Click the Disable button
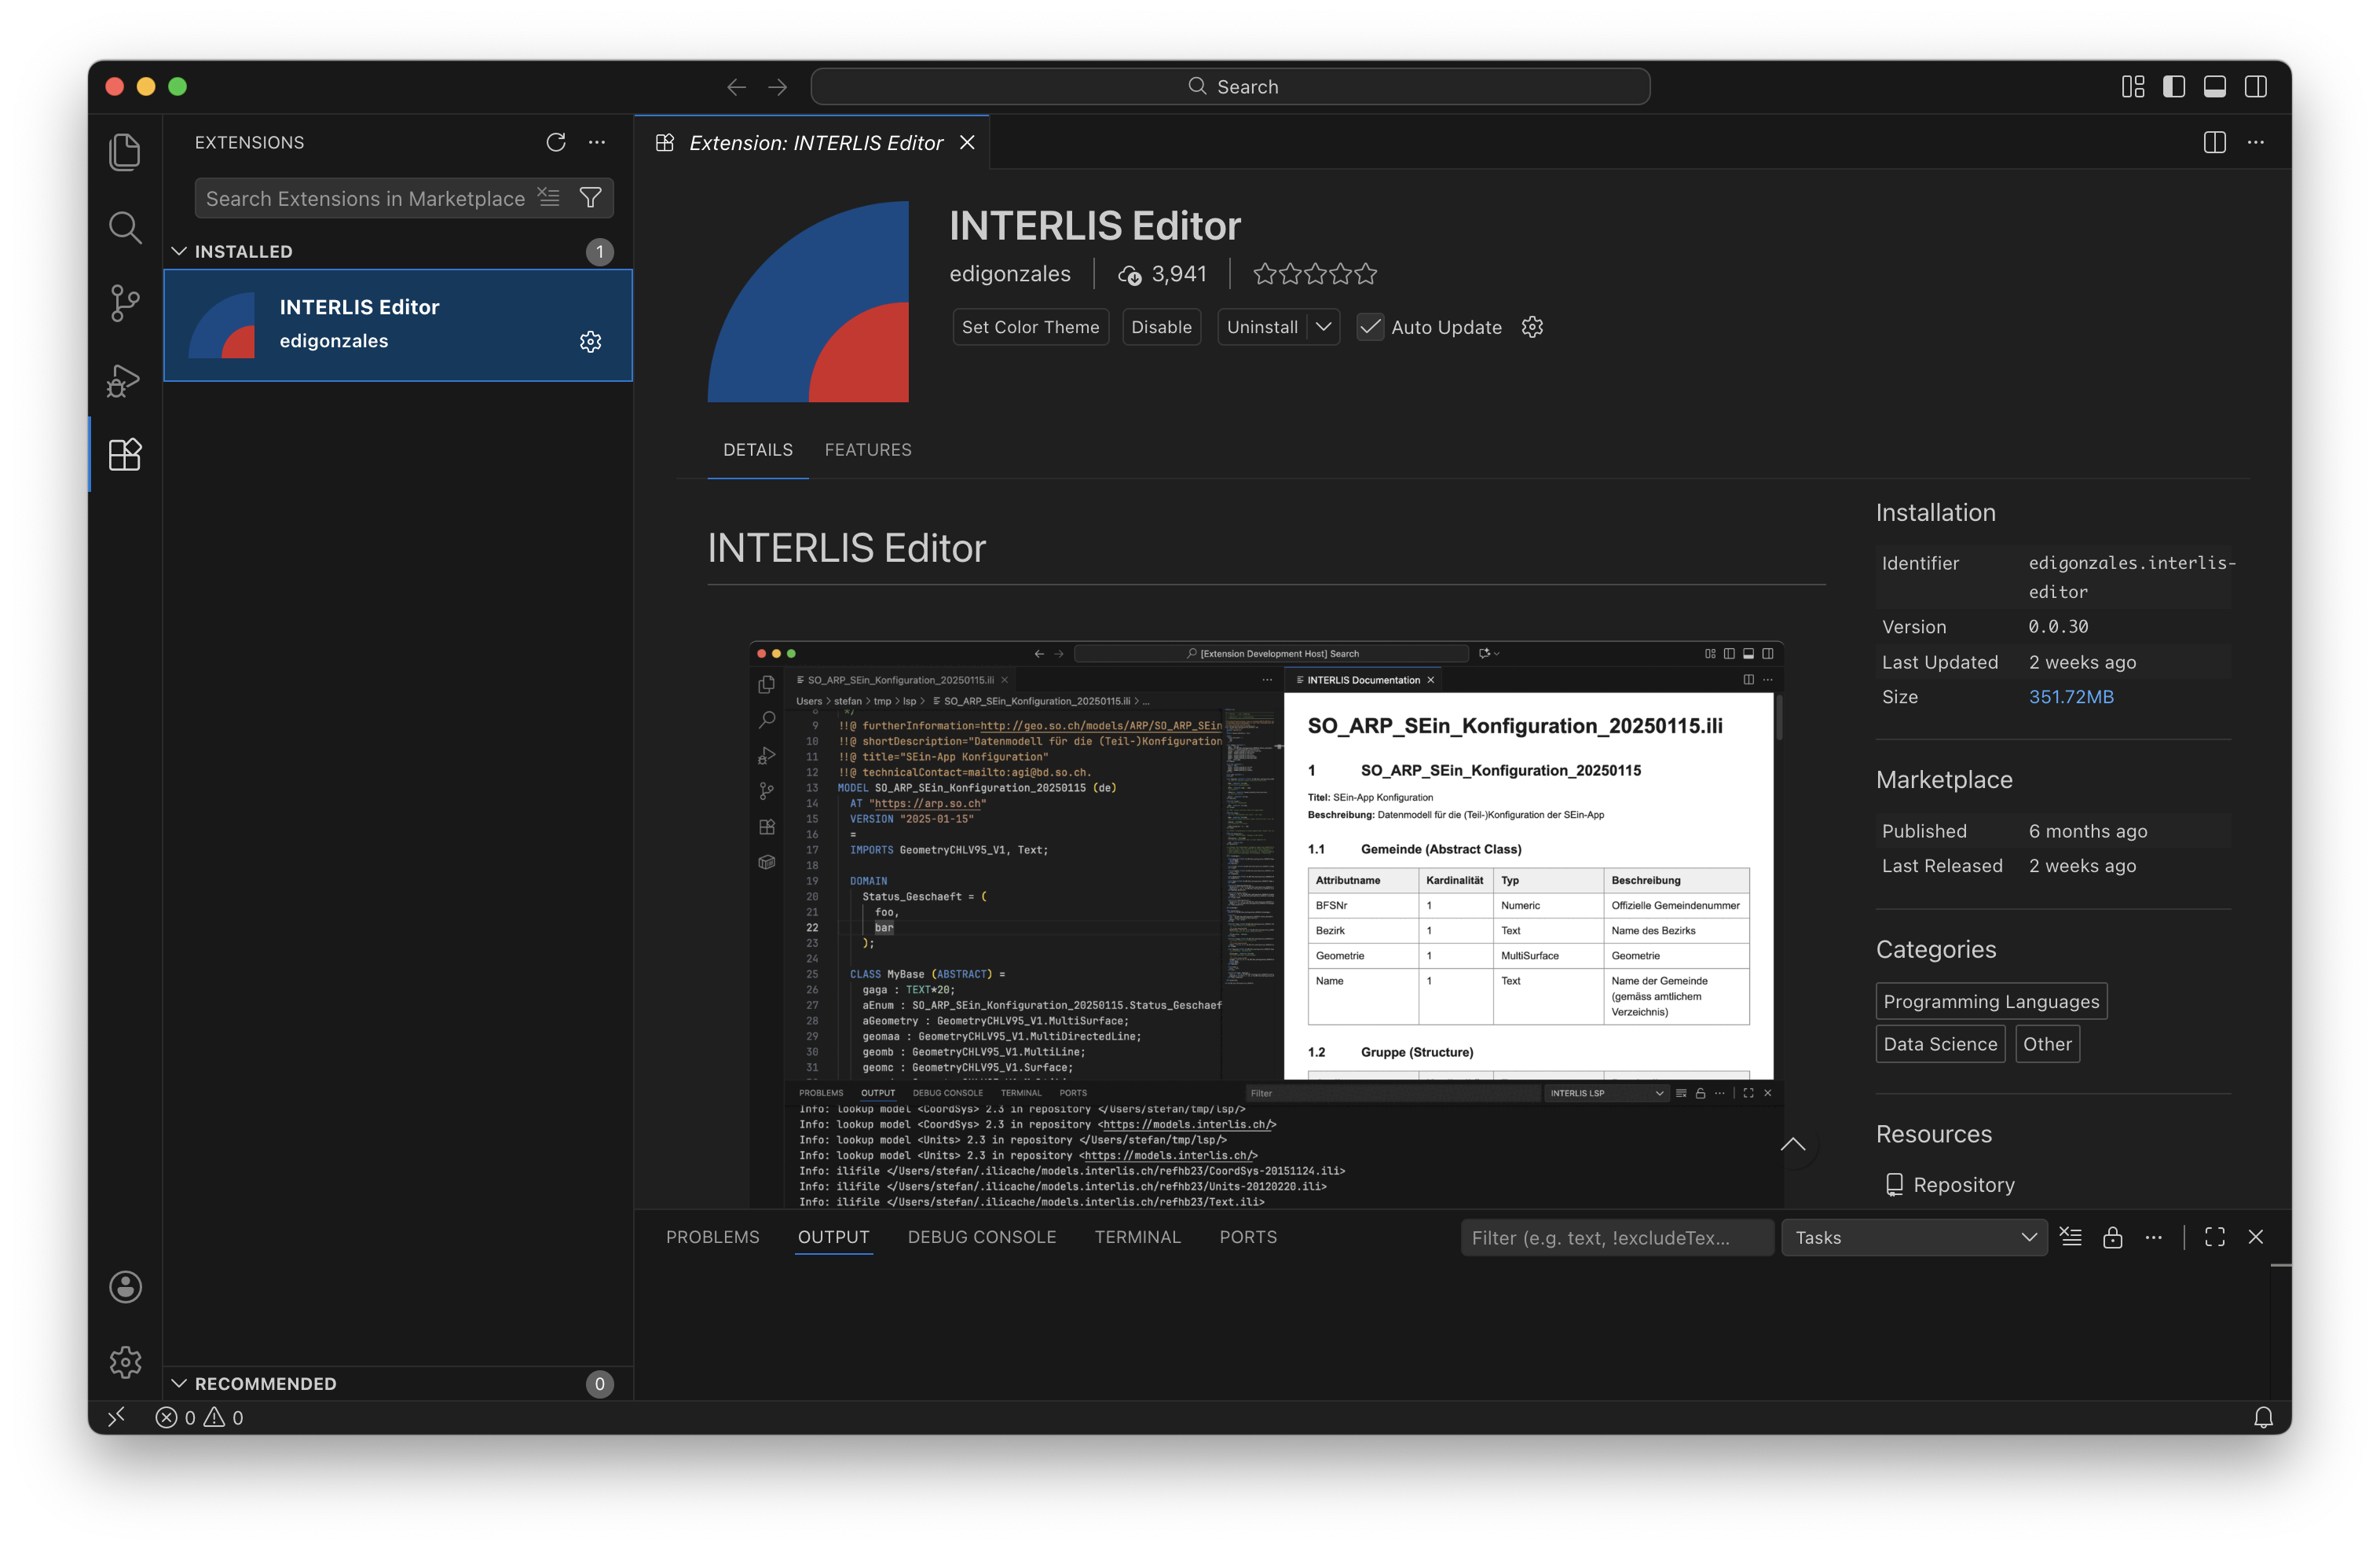 (x=1161, y=327)
